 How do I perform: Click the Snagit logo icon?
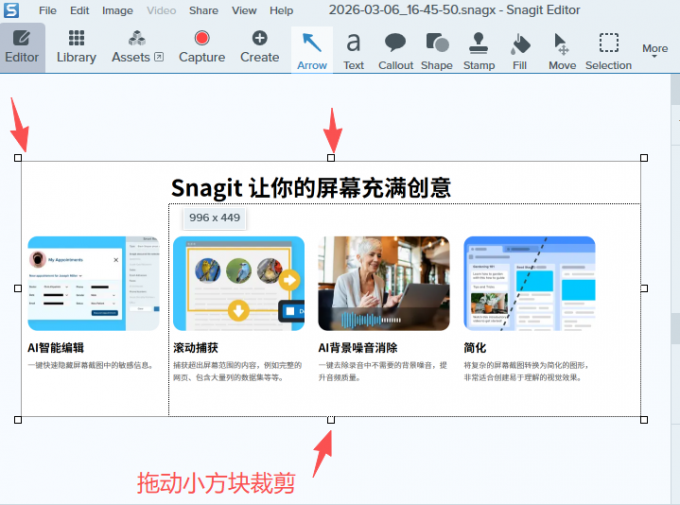point(11,10)
